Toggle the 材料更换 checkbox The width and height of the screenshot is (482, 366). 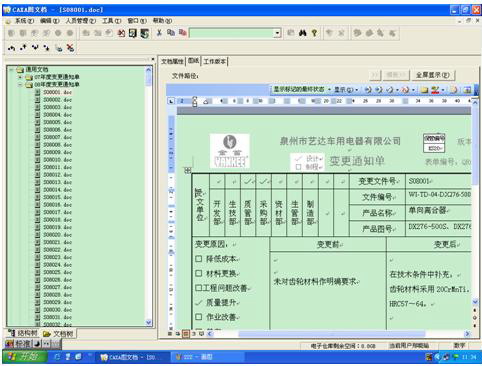tap(199, 273)
